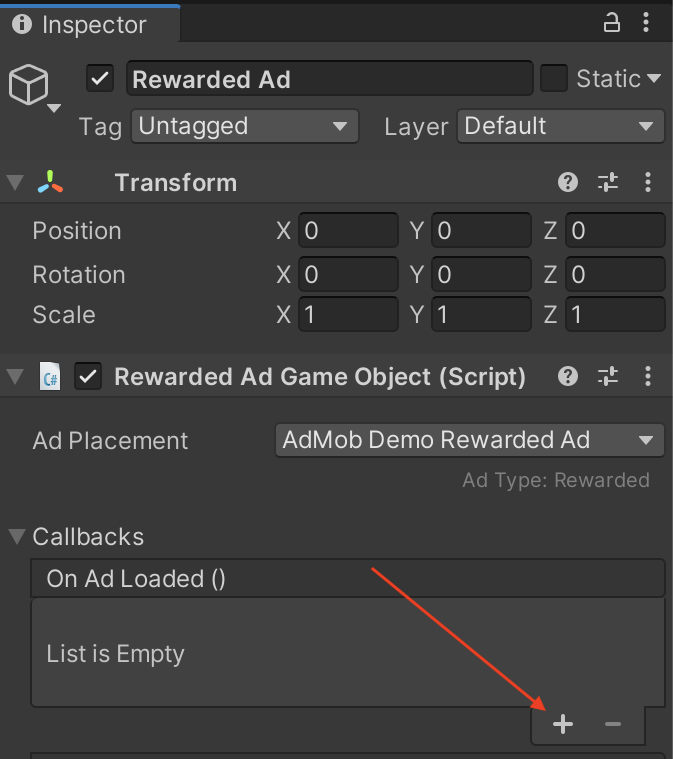Collapse the Callbacks foldout
The width and height of the screenshot is (673, 759).
17,537
